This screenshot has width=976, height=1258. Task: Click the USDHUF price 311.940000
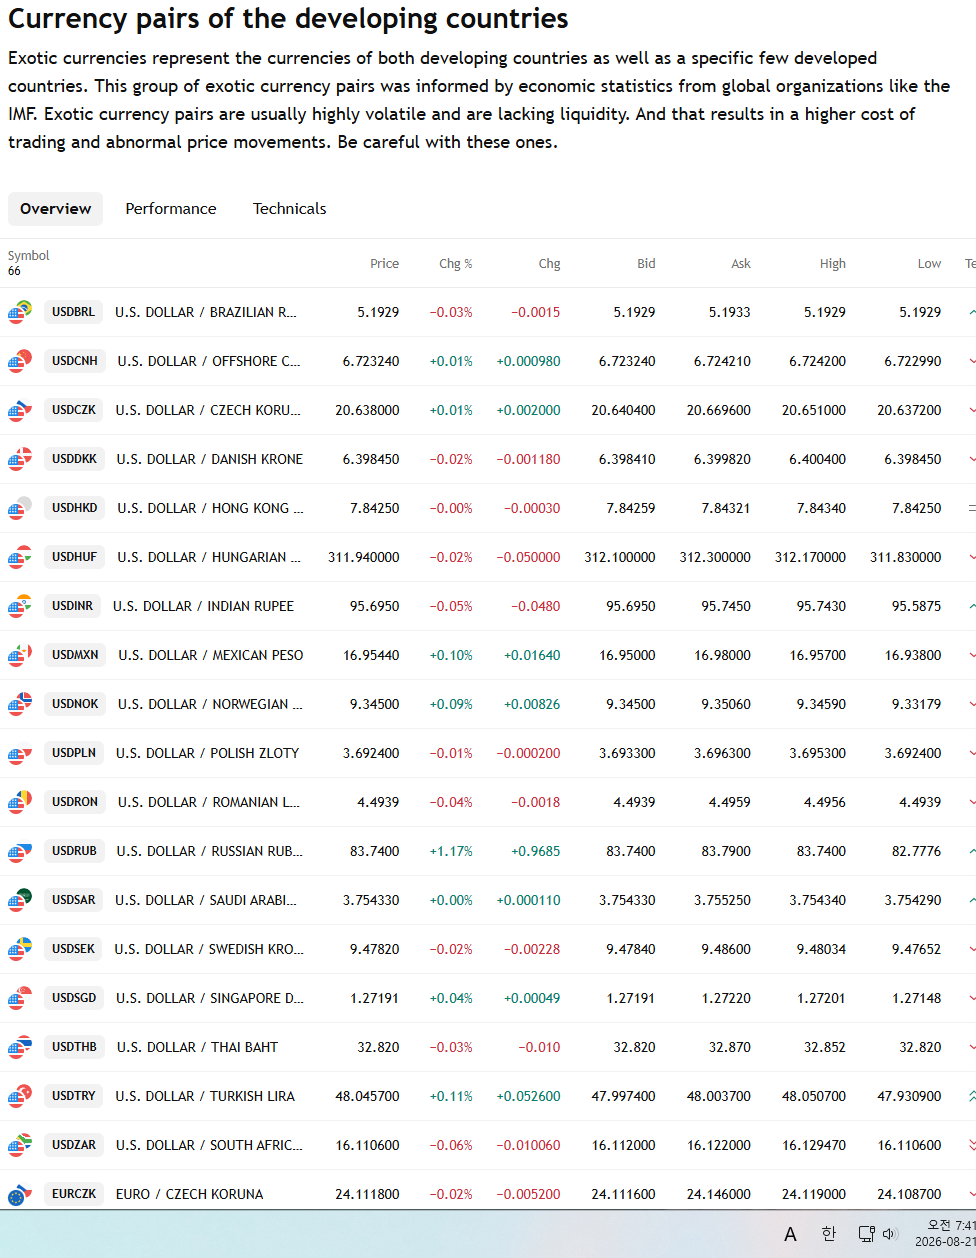(363, 557)
